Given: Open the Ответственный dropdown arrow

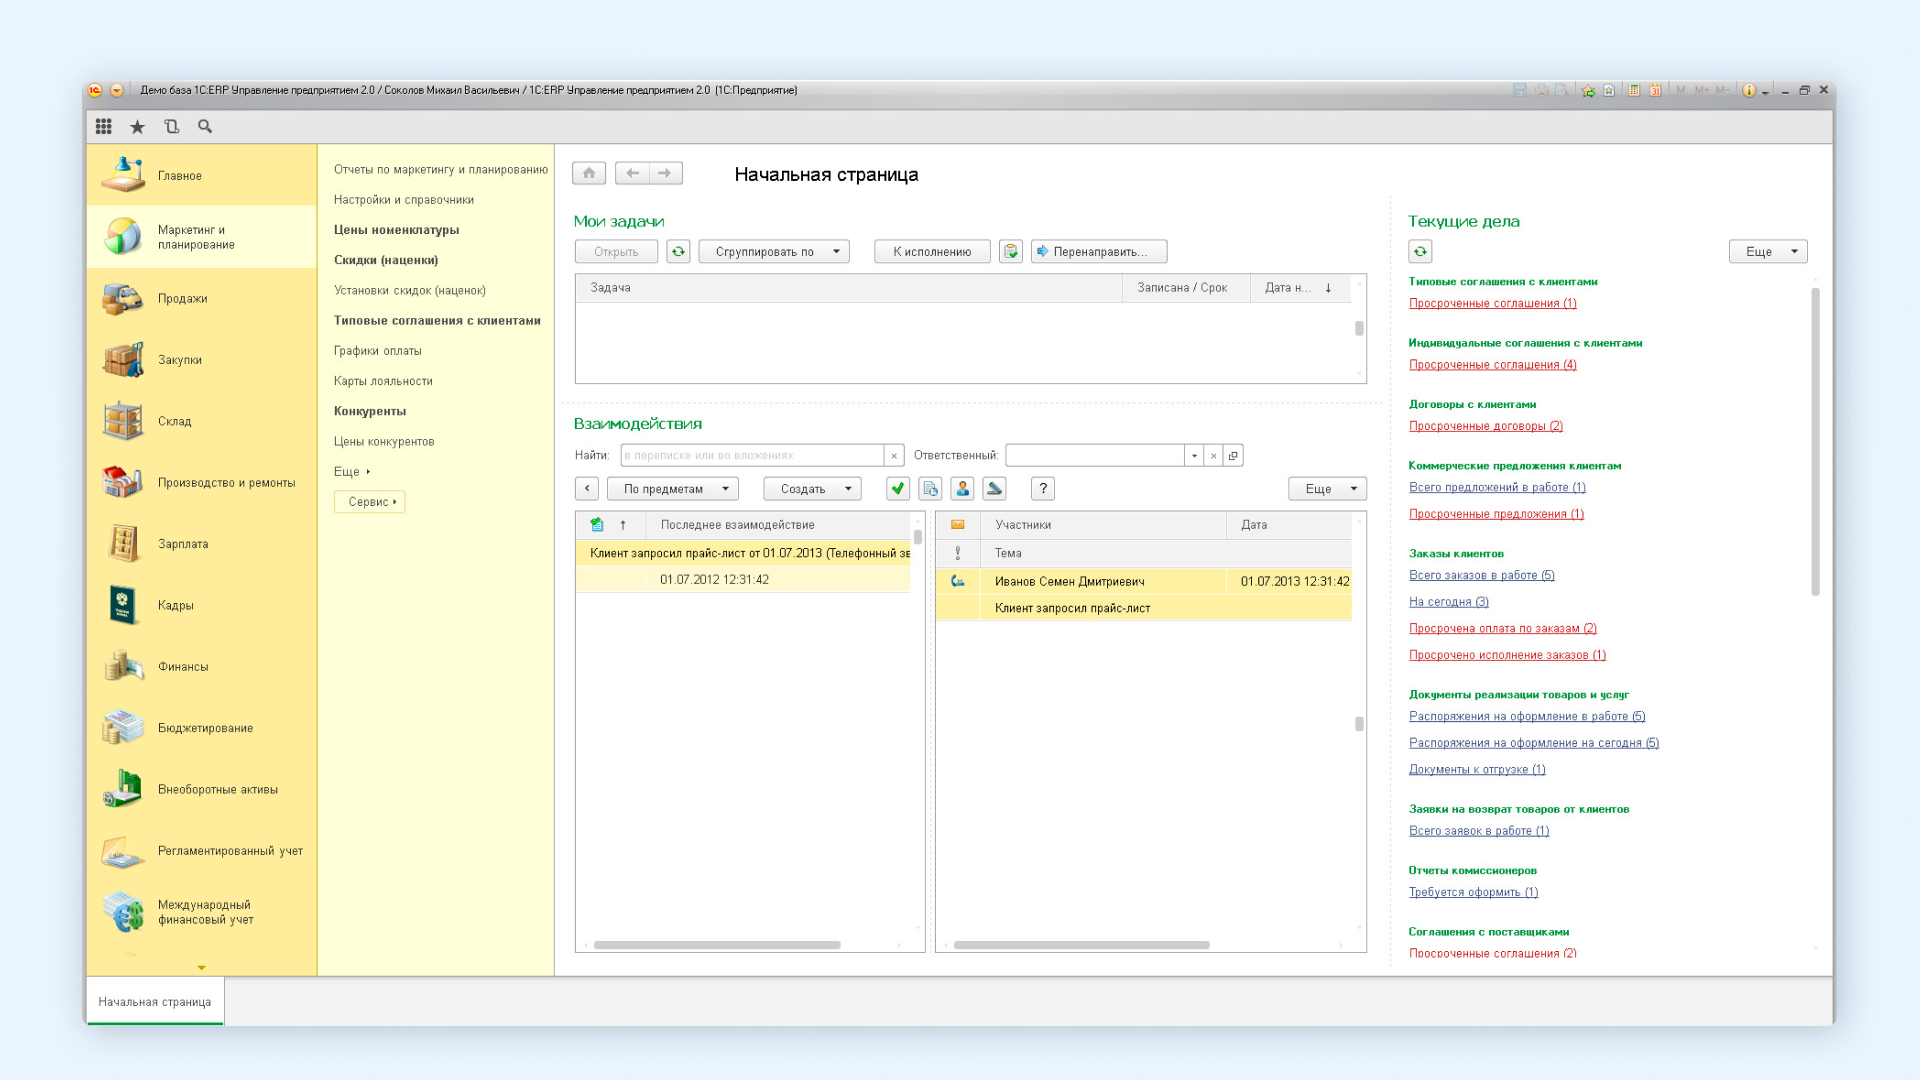Looking at the screenshot, I should (1194, 456).
